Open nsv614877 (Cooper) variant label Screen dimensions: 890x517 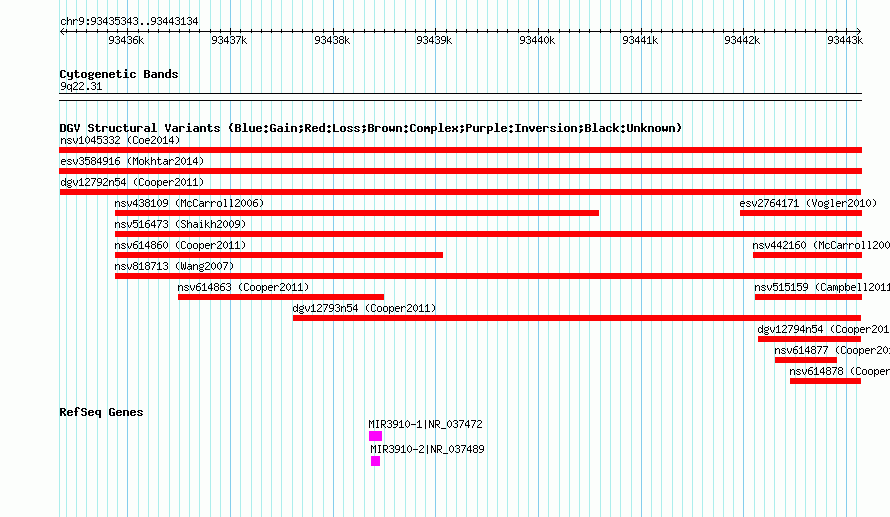[x=832, y=350]
